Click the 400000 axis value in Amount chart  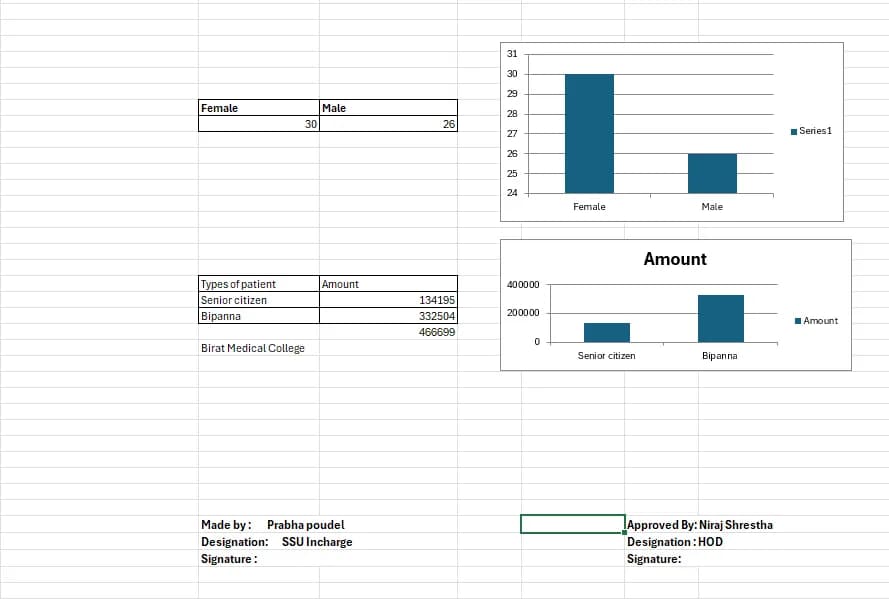[523, 284]
